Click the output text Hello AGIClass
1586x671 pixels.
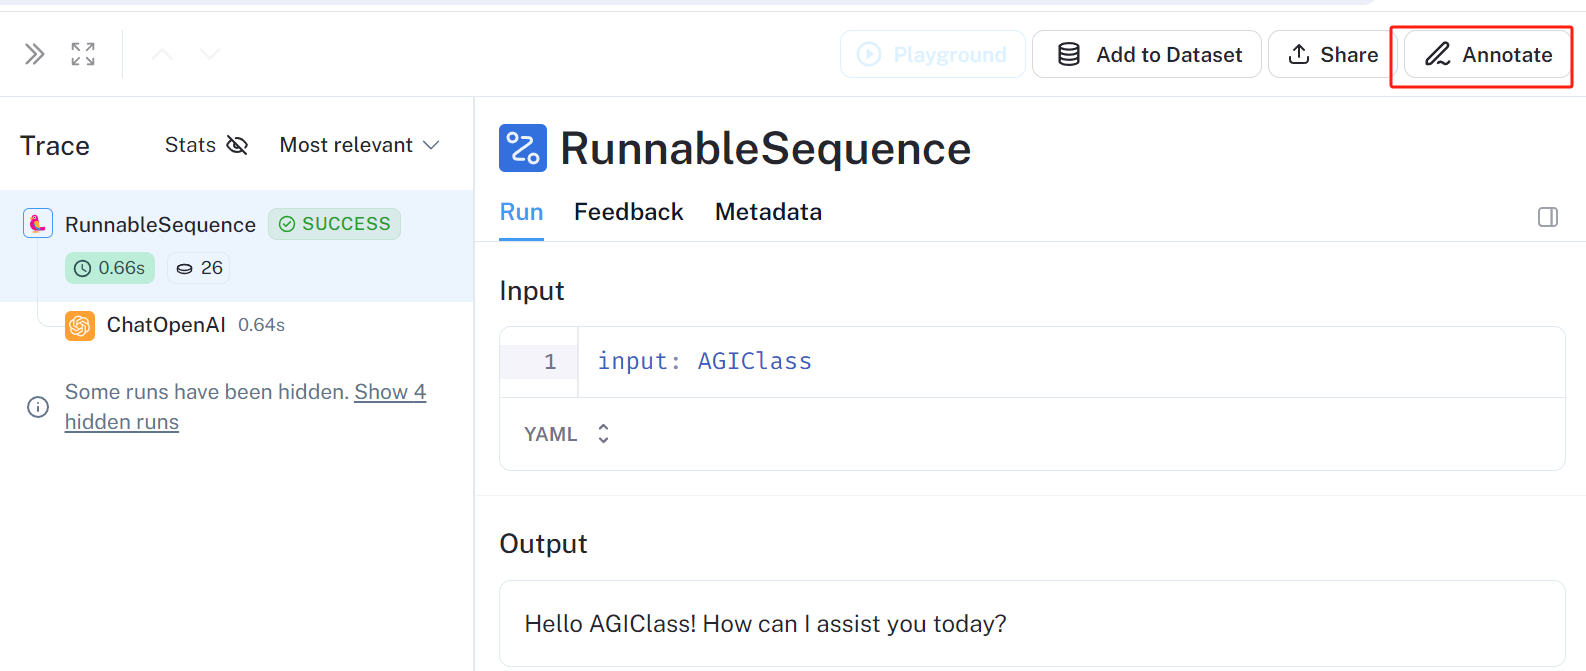(x=765, y=624)
